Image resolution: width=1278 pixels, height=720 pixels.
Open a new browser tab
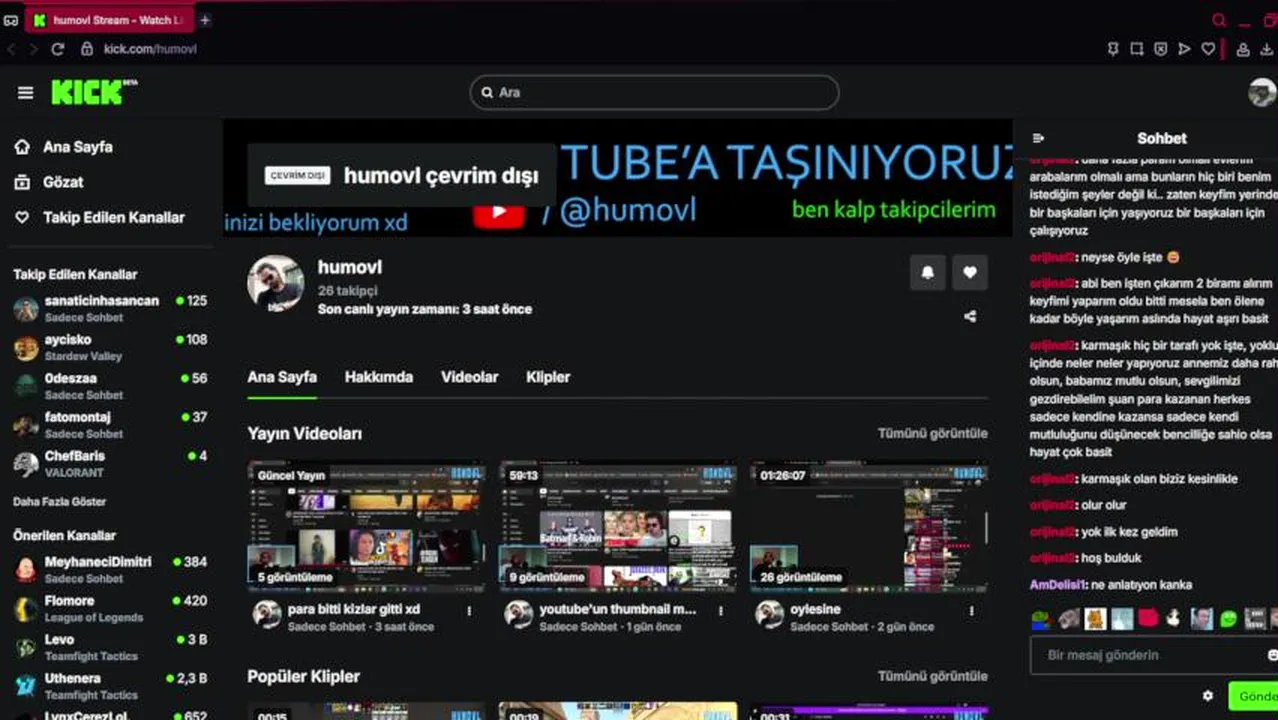[205, 20]
